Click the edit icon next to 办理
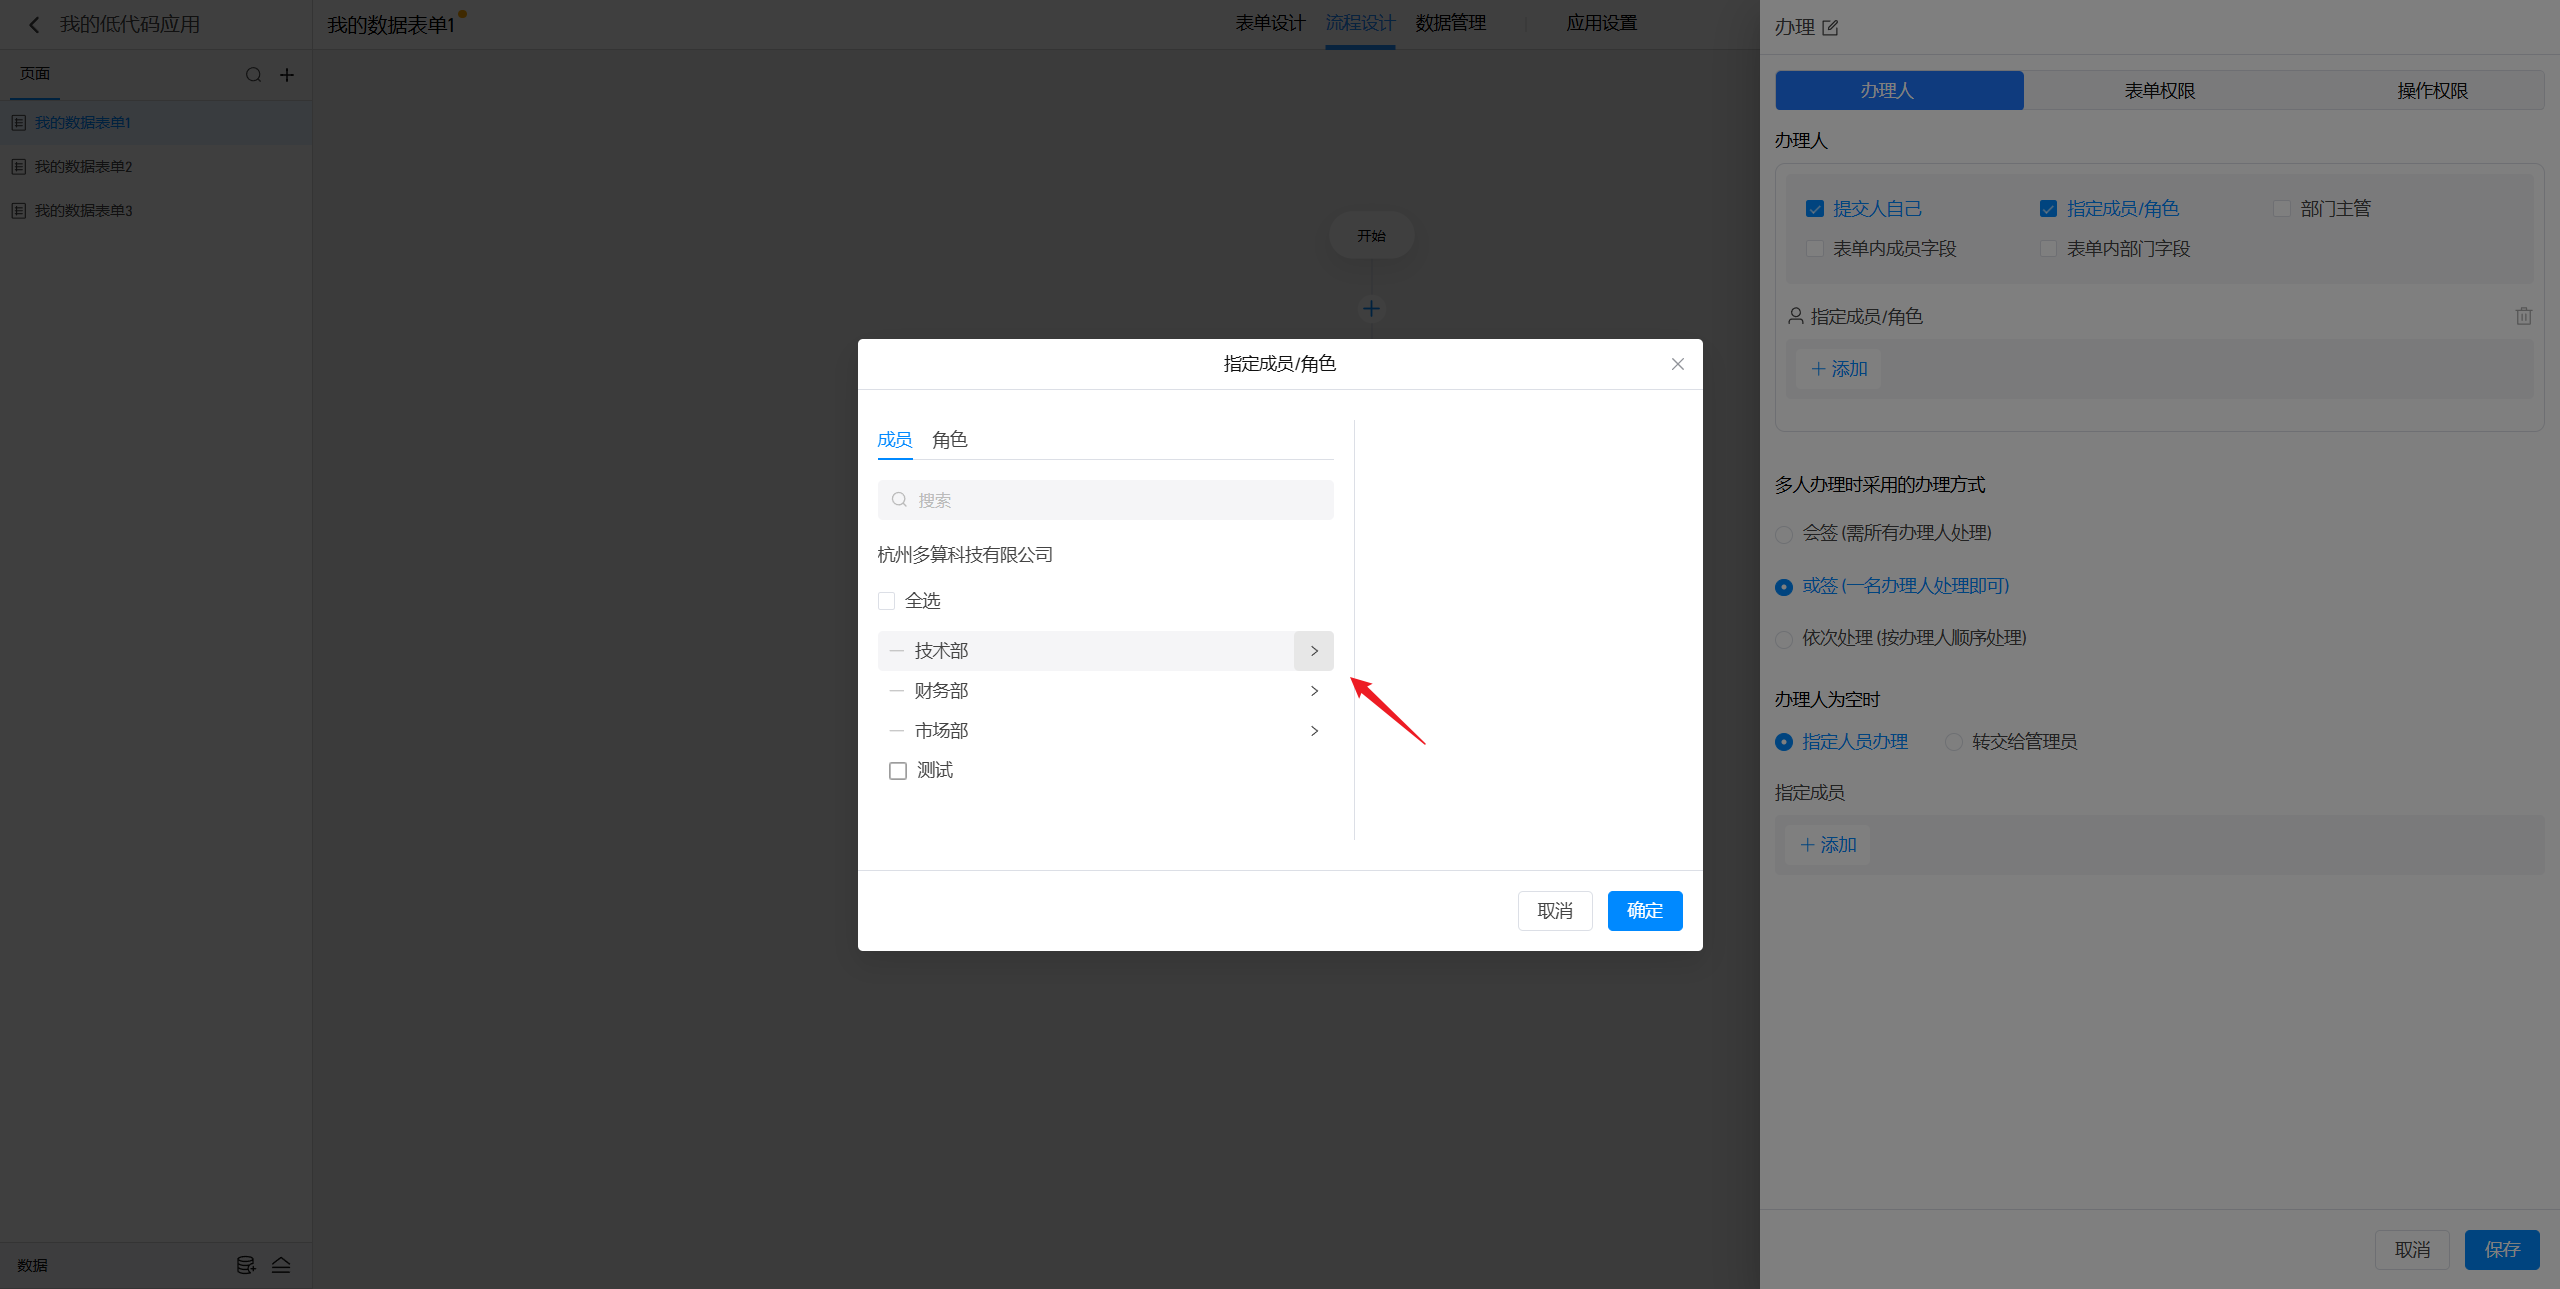2560x1289 pixels. pos(1830,28)
